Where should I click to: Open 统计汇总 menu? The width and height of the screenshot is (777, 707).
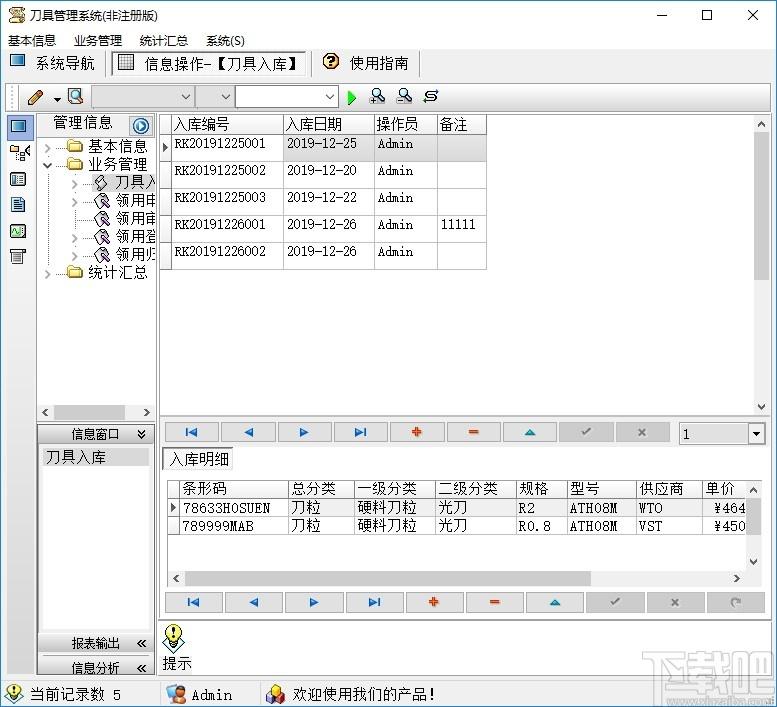pos(164,41)
